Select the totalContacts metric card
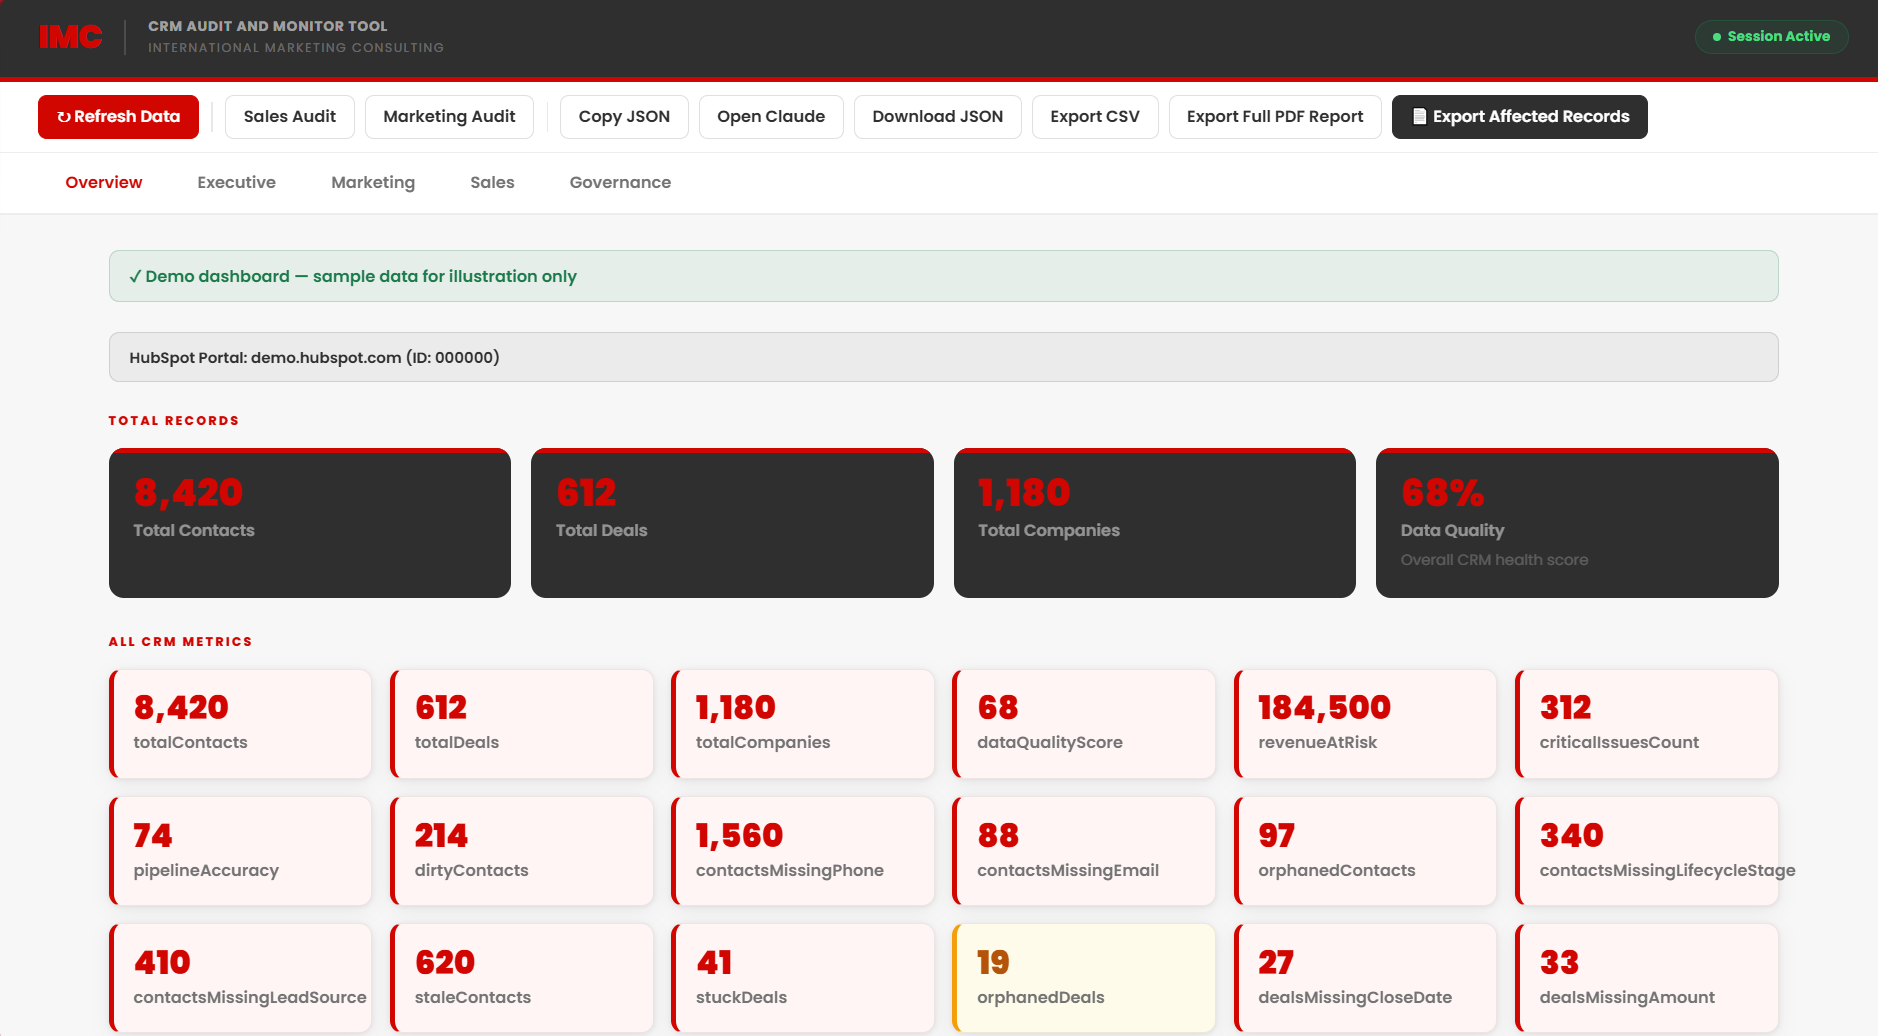The width and height of the screenshot is (1878, 1036). pos(240,724)
